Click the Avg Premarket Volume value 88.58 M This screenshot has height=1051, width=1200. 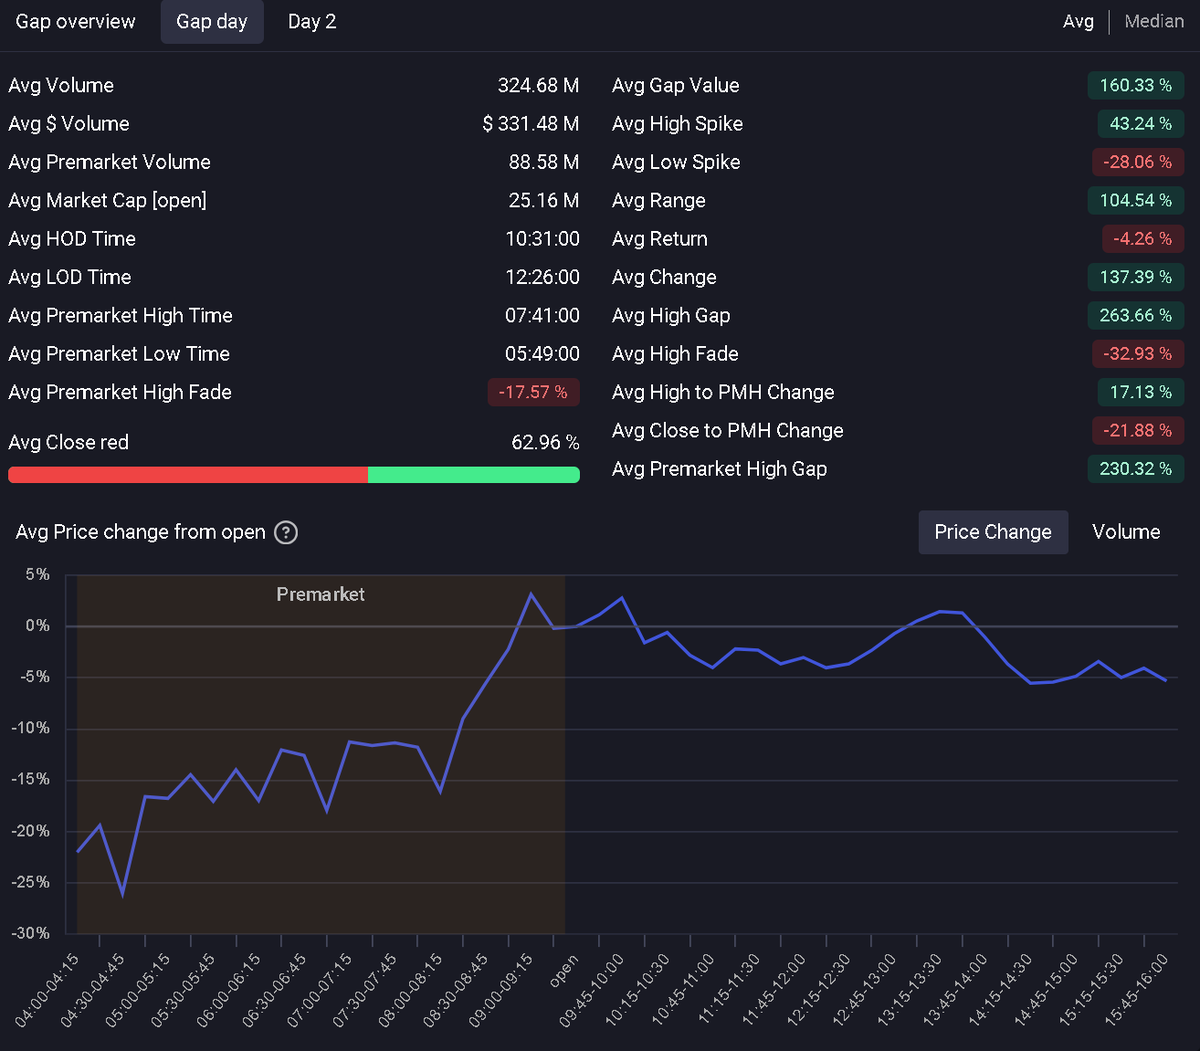pos(544,162)
